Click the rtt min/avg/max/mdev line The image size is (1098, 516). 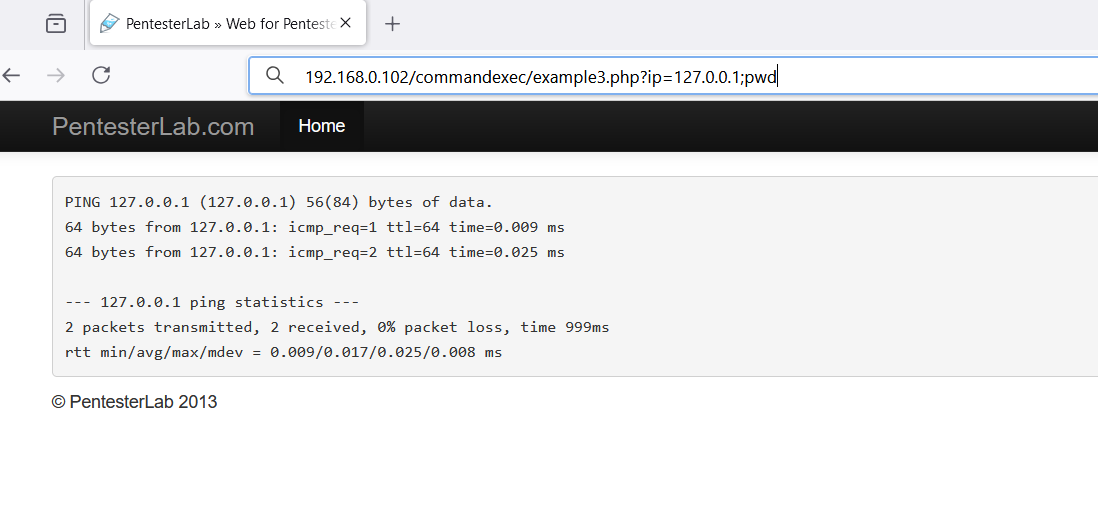[284, 352]
